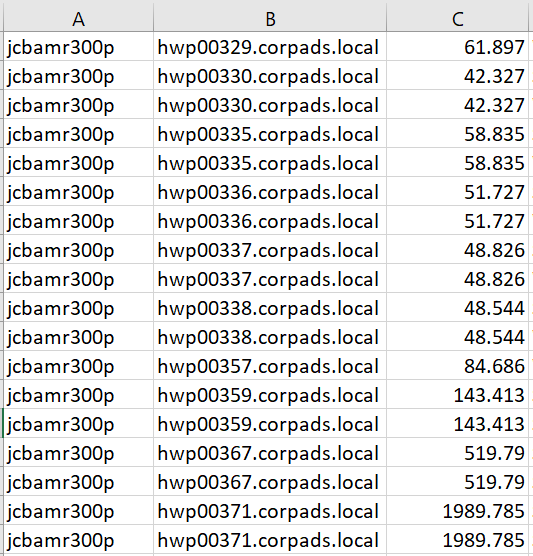Select column B by its header
This screenshot has height=556, width=533.
[x=270, y=18]
